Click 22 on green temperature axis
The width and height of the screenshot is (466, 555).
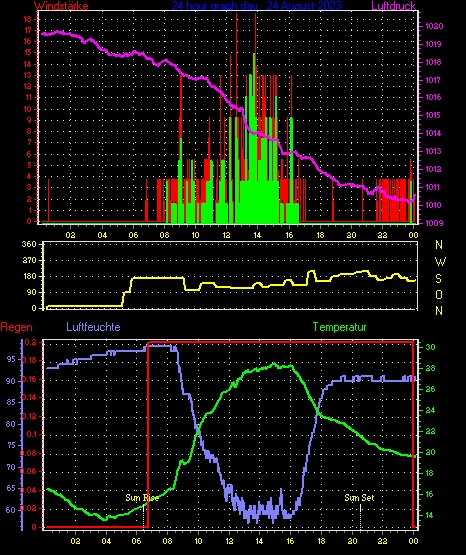[x=430, y=431]
